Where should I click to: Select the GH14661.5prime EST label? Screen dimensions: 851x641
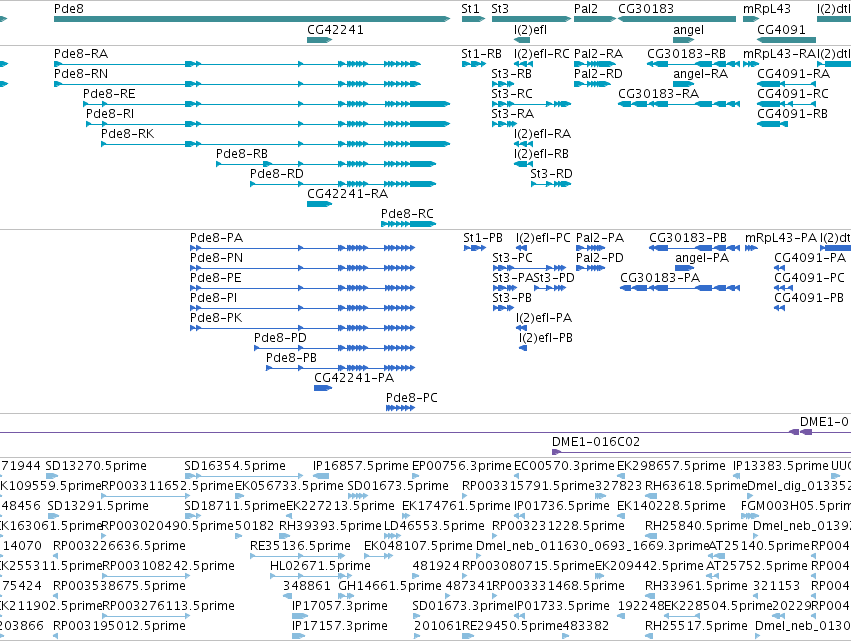point(390,586)
